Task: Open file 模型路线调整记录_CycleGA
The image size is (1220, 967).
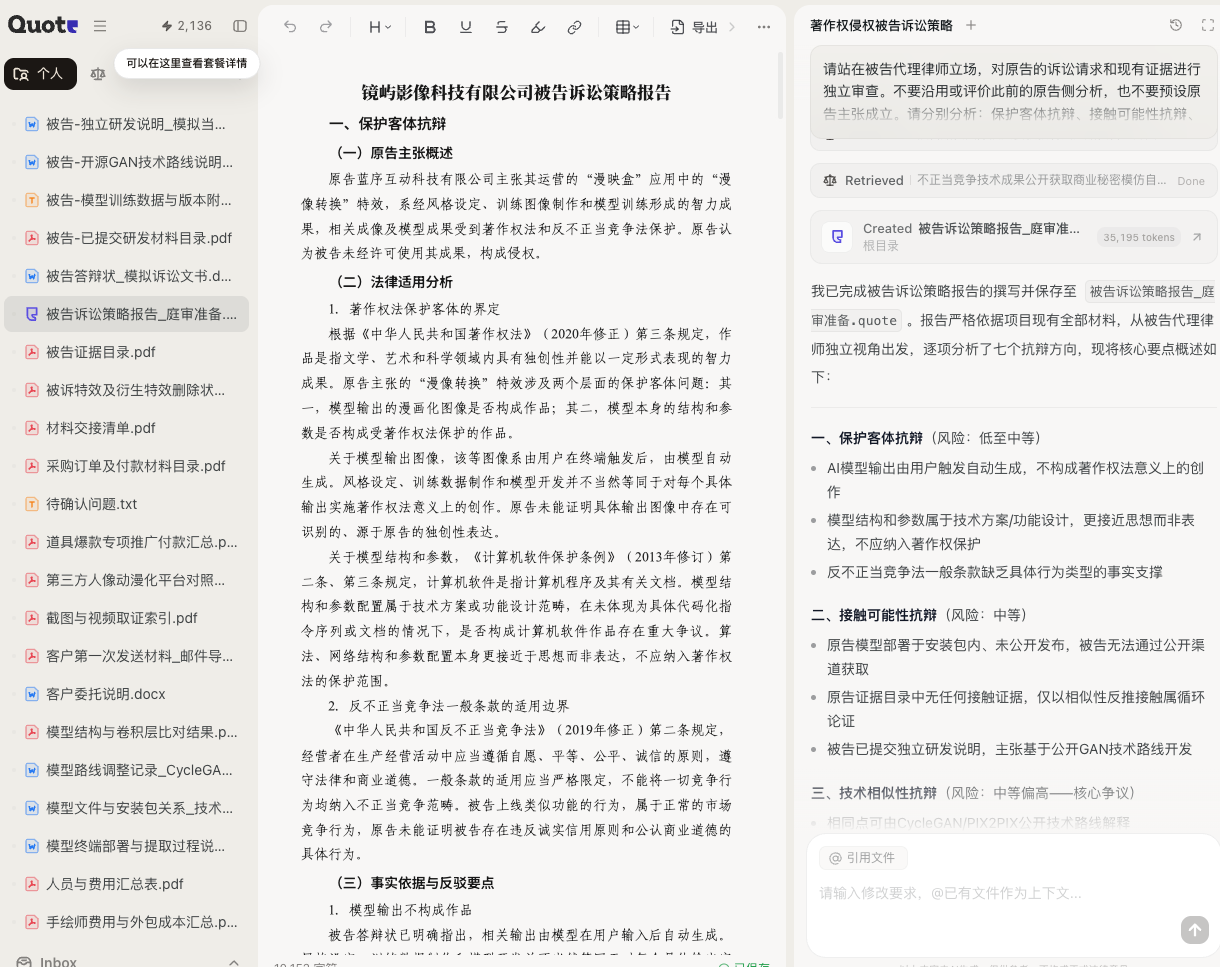Action: pos(126,770)
